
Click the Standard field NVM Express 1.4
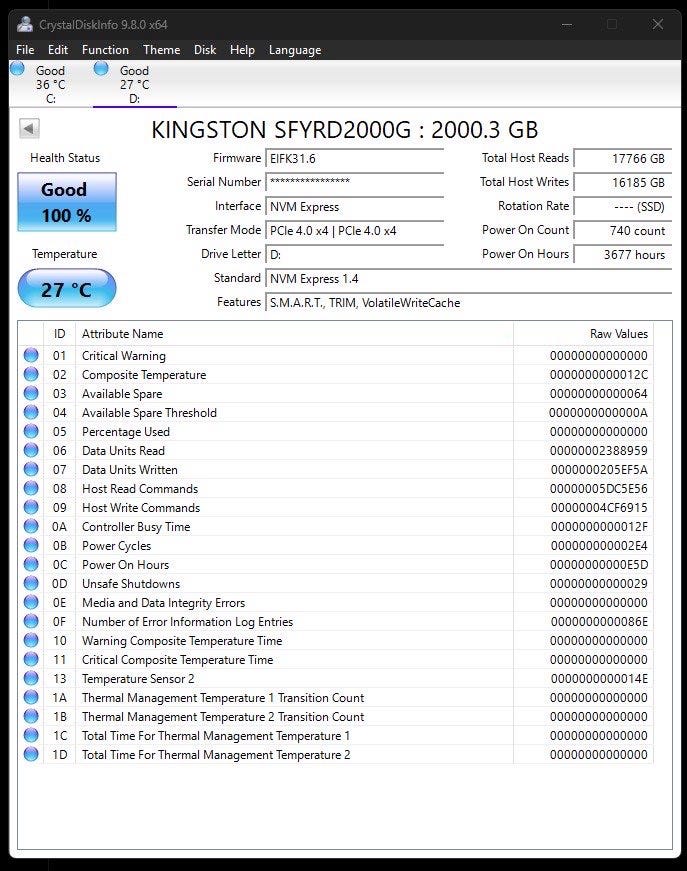coord(469,278)
